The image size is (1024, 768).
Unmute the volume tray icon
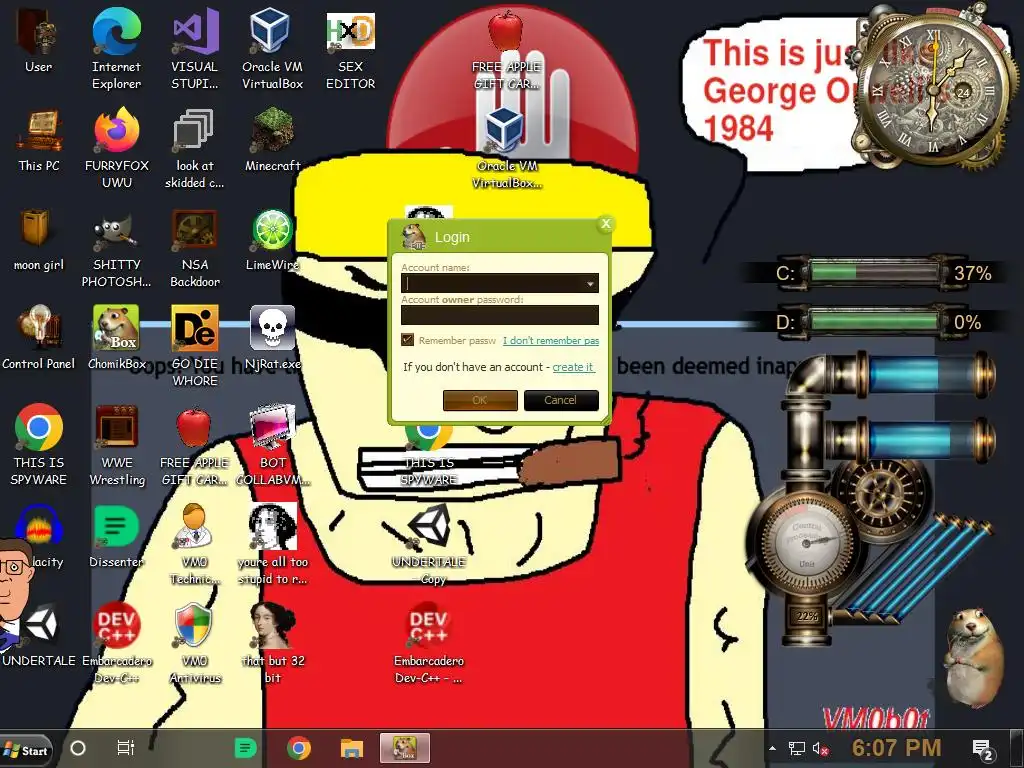(x=821, y=748)
